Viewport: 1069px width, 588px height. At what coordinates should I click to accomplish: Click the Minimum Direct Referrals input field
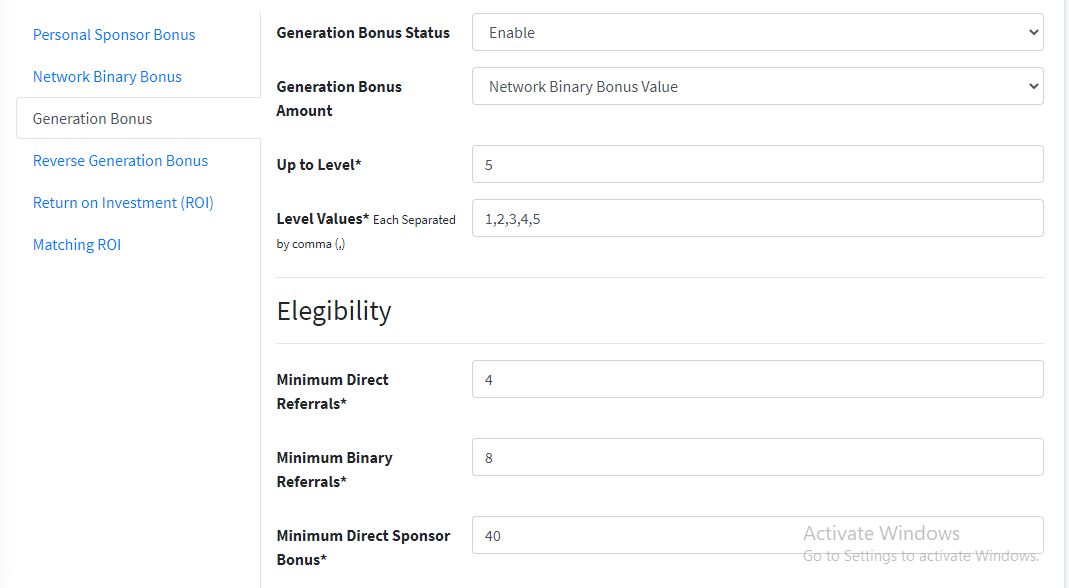pyautogui.click(x=757, y=380)
